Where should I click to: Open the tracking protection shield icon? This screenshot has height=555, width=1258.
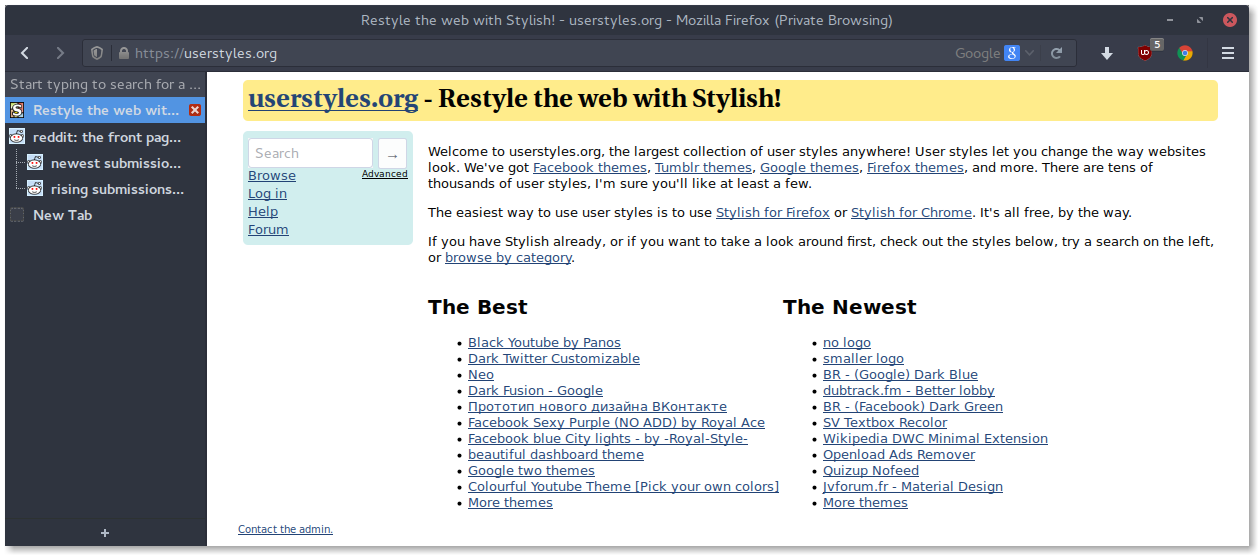97,53
